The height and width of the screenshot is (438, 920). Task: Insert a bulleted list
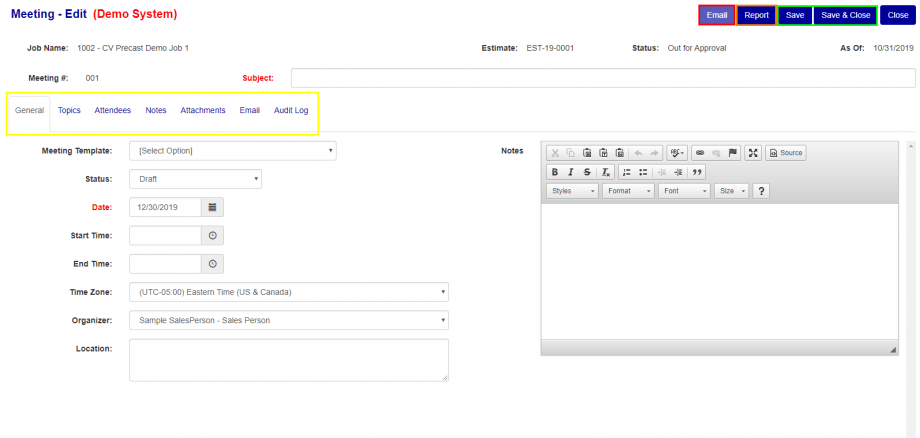[643, 172]
